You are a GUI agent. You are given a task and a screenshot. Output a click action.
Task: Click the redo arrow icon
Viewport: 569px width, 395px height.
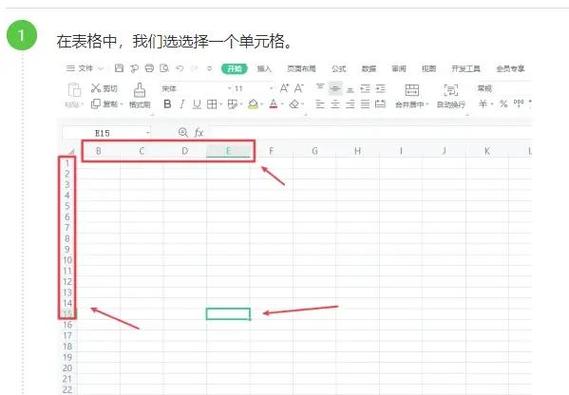pos(194,68)
